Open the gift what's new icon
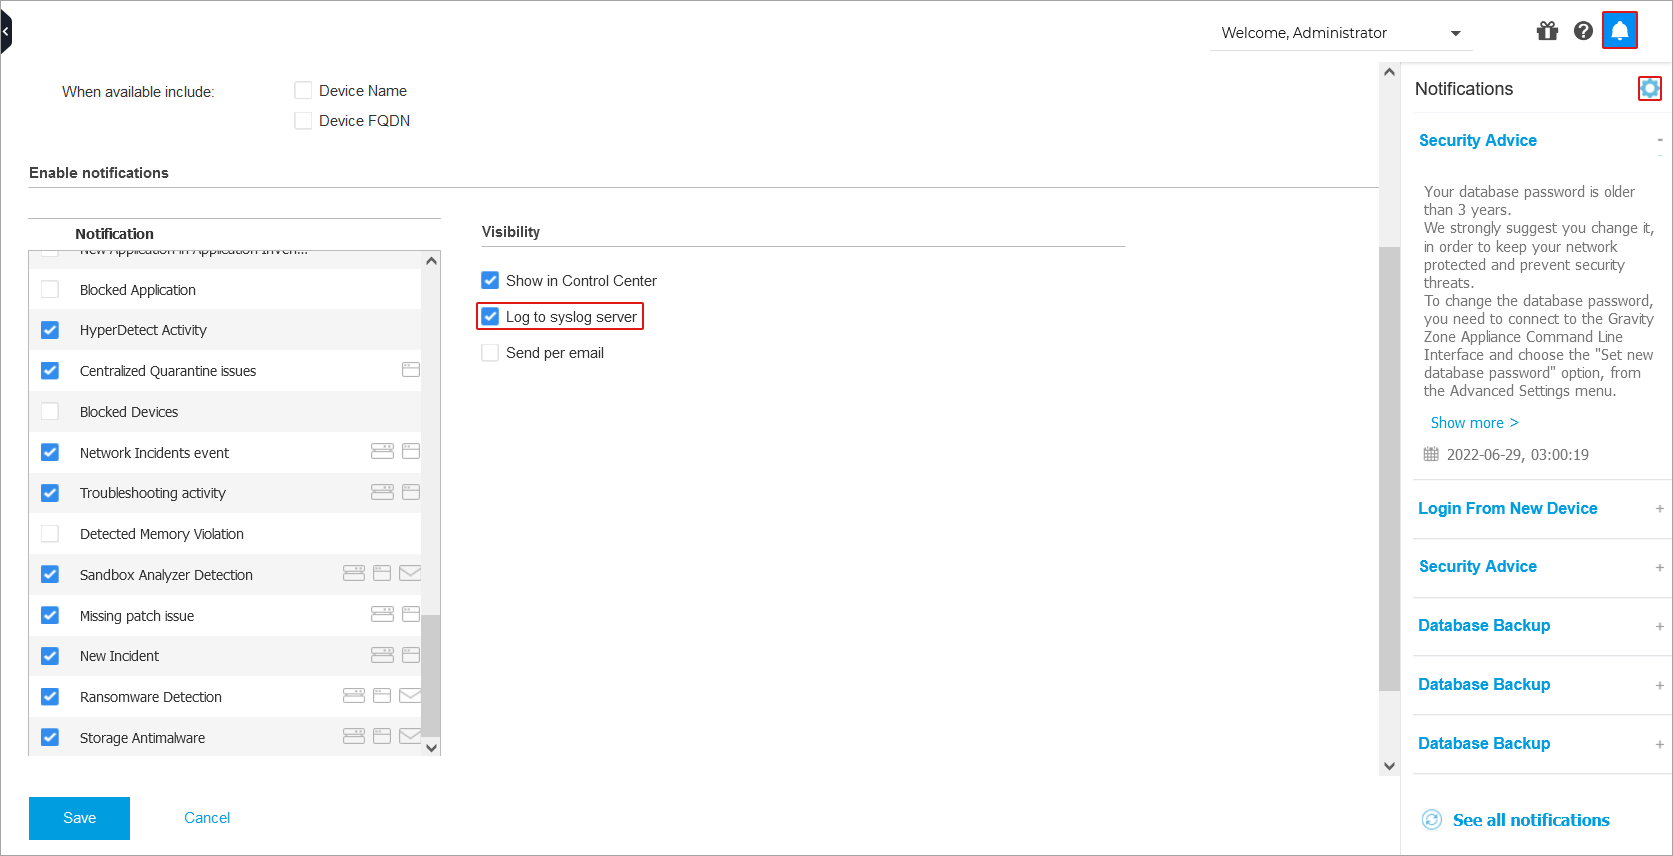The height and width of the screenshot is (856, 1673). point(1547,31)
